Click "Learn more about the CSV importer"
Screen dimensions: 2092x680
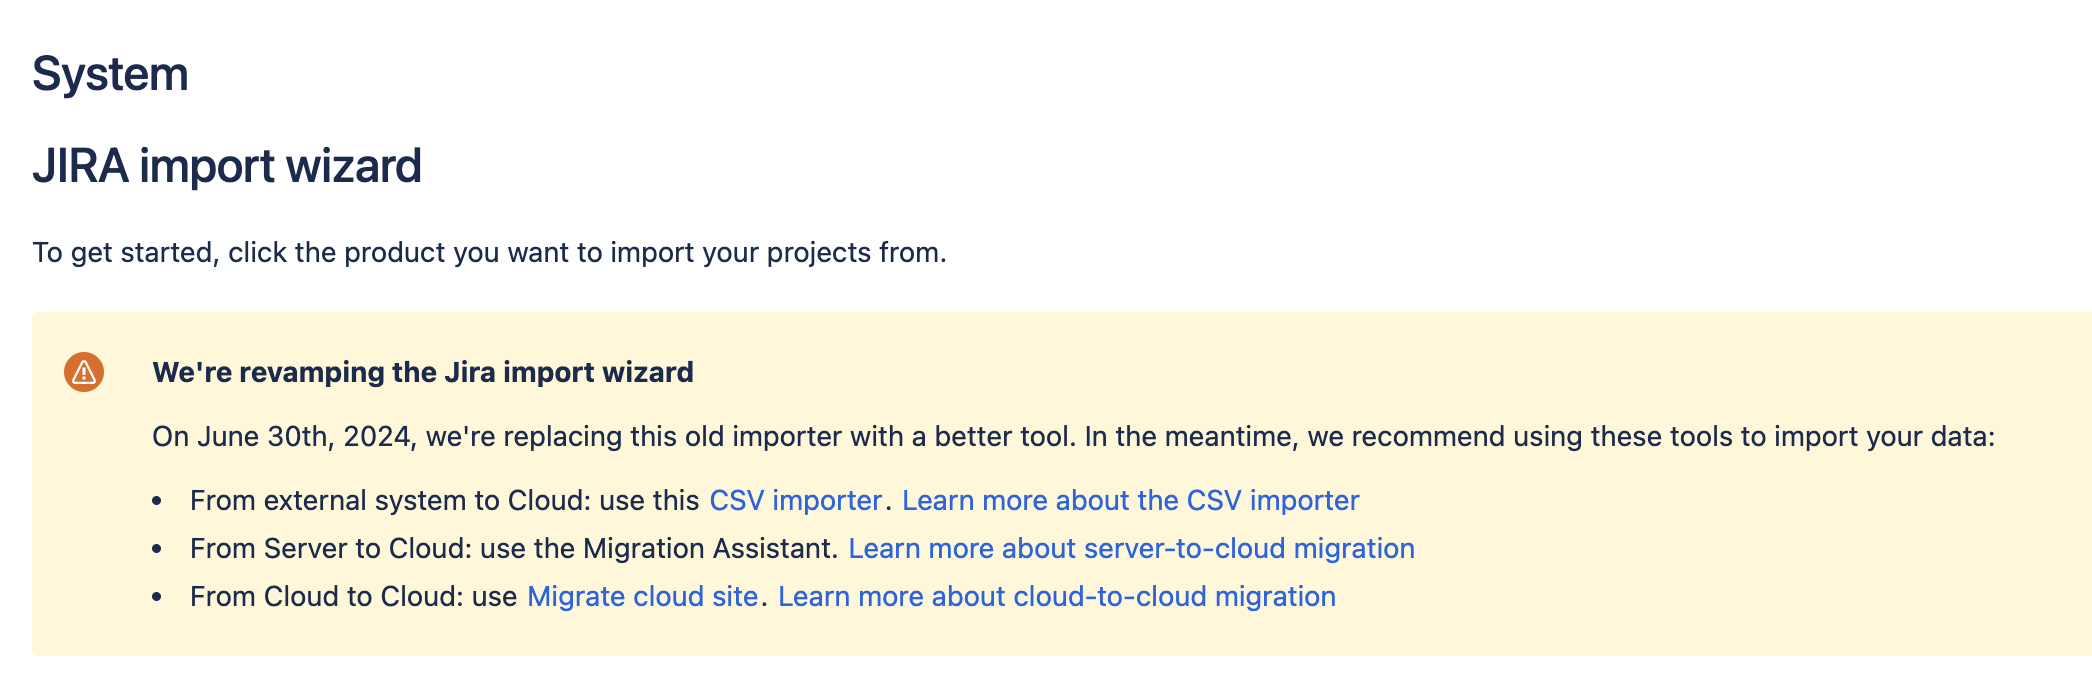coord(1130,500)
